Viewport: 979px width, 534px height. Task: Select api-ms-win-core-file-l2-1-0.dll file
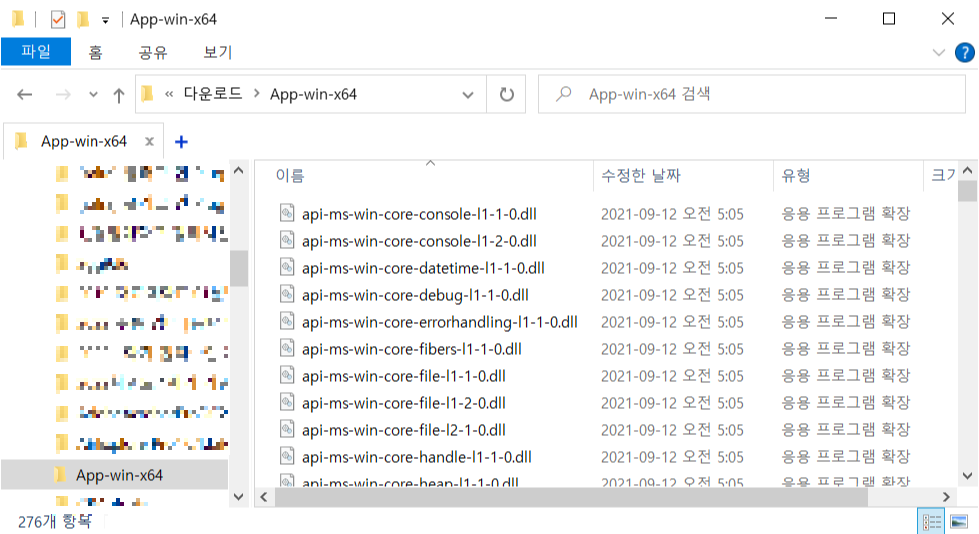pyautogui.click(x=403, y=430)
